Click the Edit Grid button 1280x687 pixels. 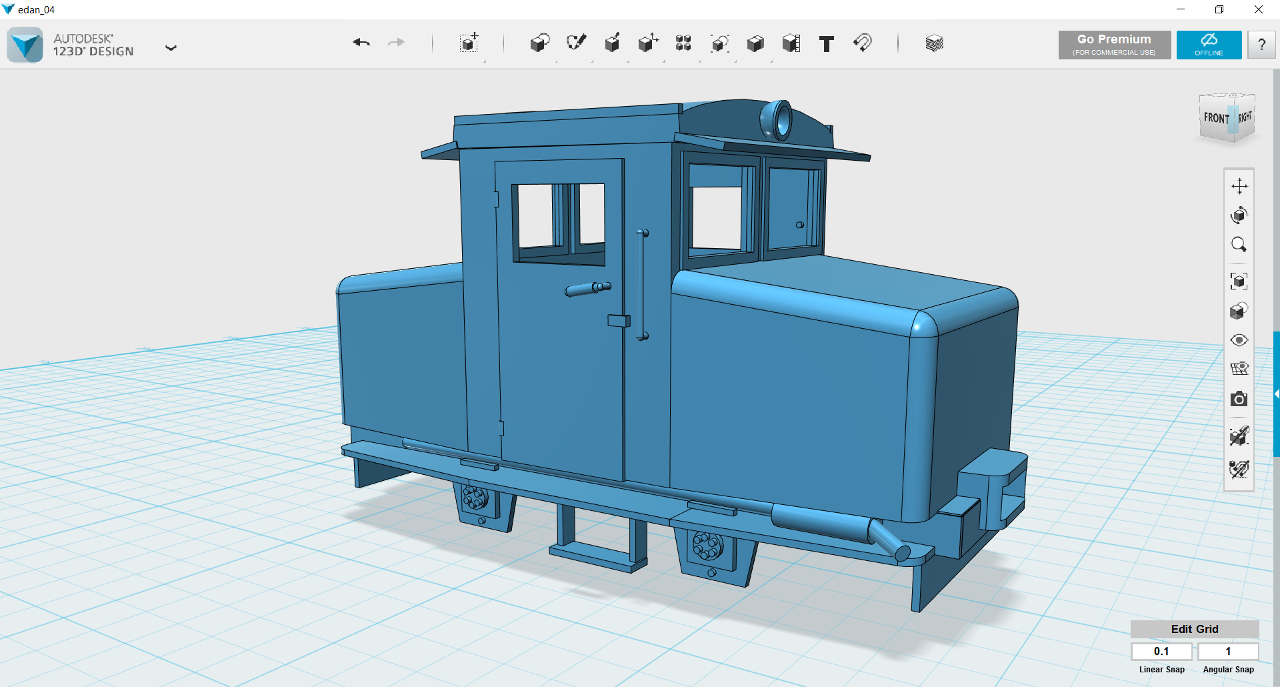point(1195,629)
